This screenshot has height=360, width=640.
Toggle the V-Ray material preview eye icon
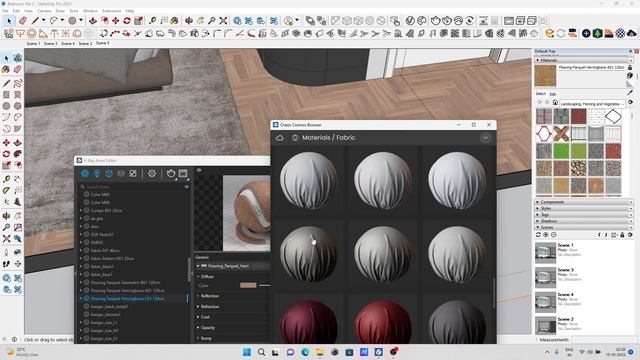(x=199, y=170)
